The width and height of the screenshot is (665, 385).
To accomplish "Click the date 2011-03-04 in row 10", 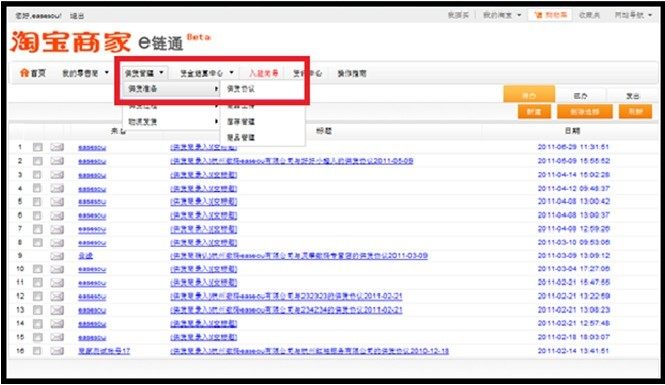I will point(573,269).
